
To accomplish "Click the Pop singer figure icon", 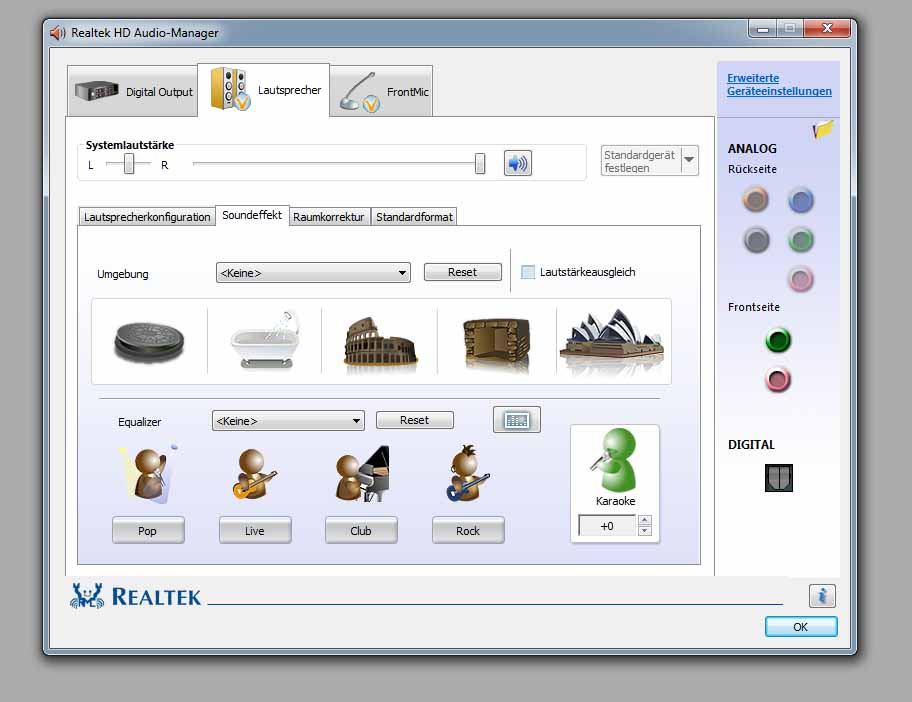I will (149, 474).
